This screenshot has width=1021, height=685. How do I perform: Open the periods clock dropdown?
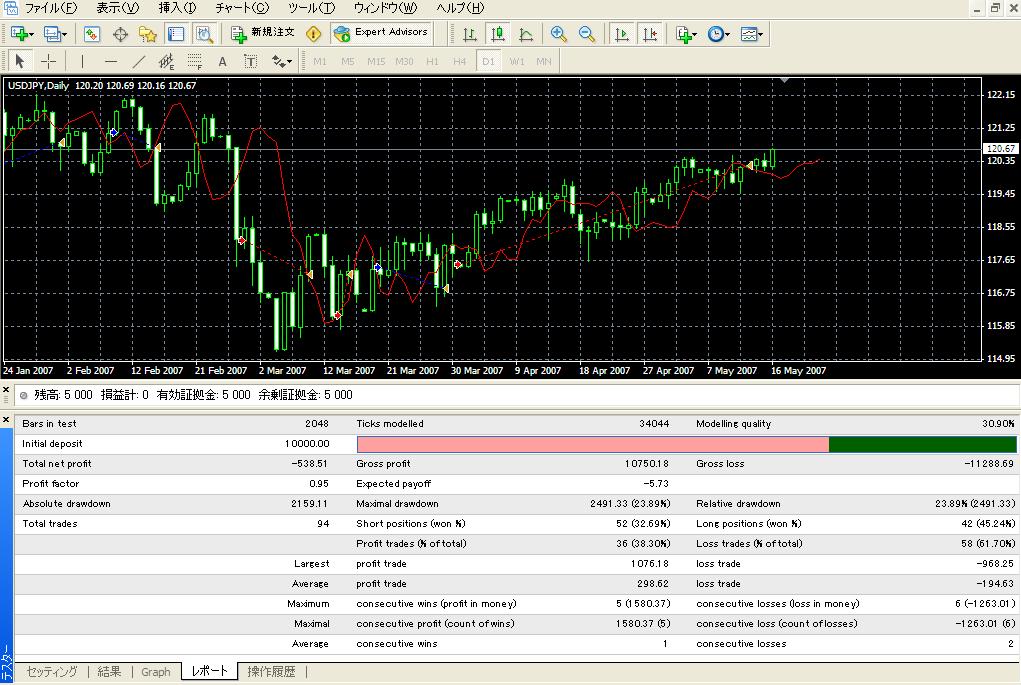click(718, 34)
